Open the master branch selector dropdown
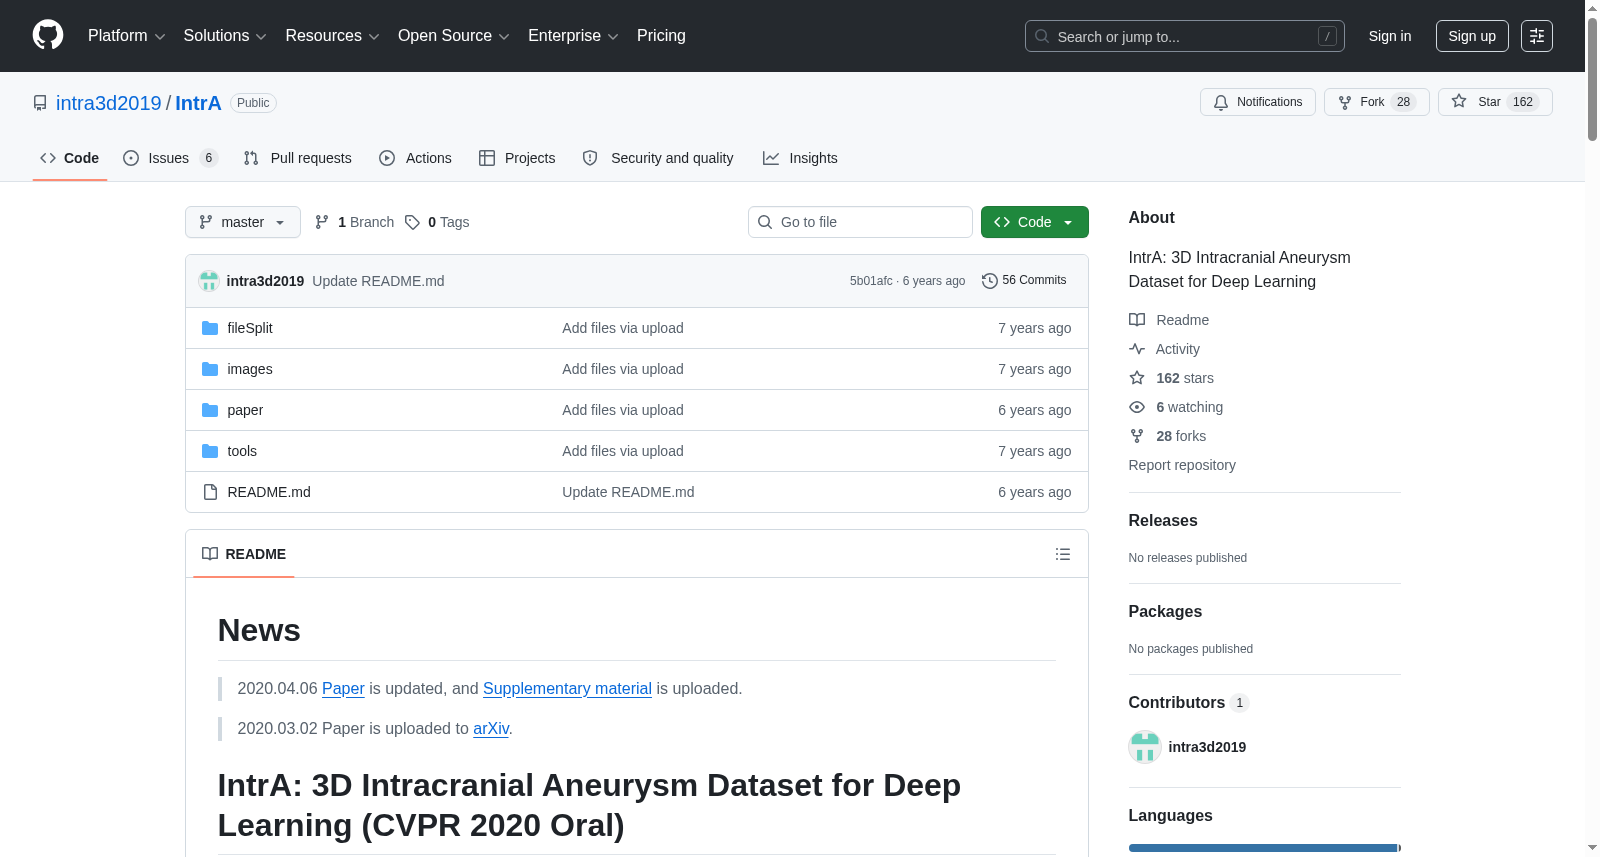The width and height of the screenshot is (1600, 857). tap(243, 222)
